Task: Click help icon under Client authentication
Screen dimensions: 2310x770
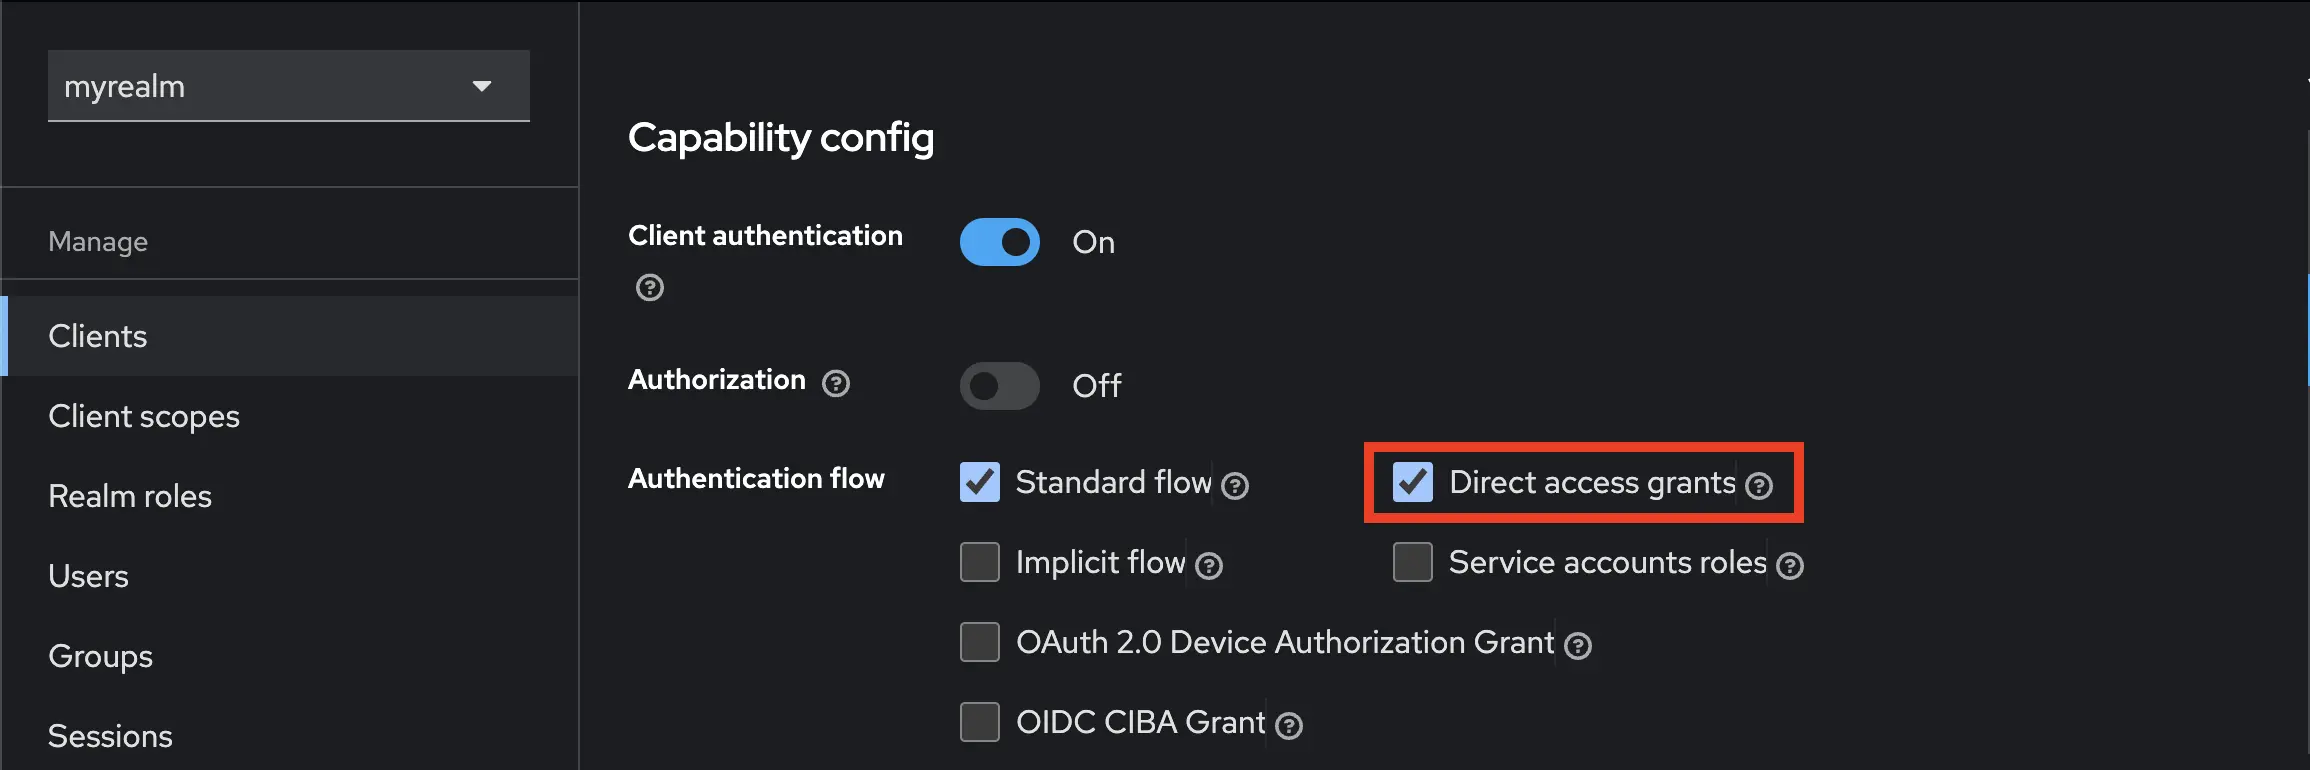Action: tap(650, 288)
